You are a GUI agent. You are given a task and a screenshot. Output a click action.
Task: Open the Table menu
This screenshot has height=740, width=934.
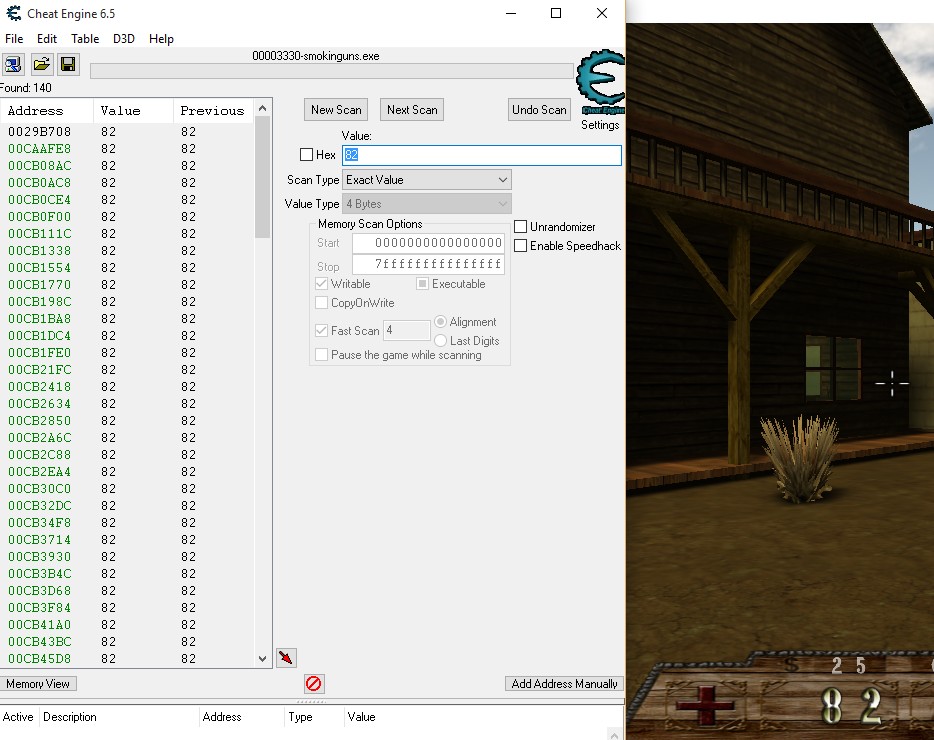85,39
